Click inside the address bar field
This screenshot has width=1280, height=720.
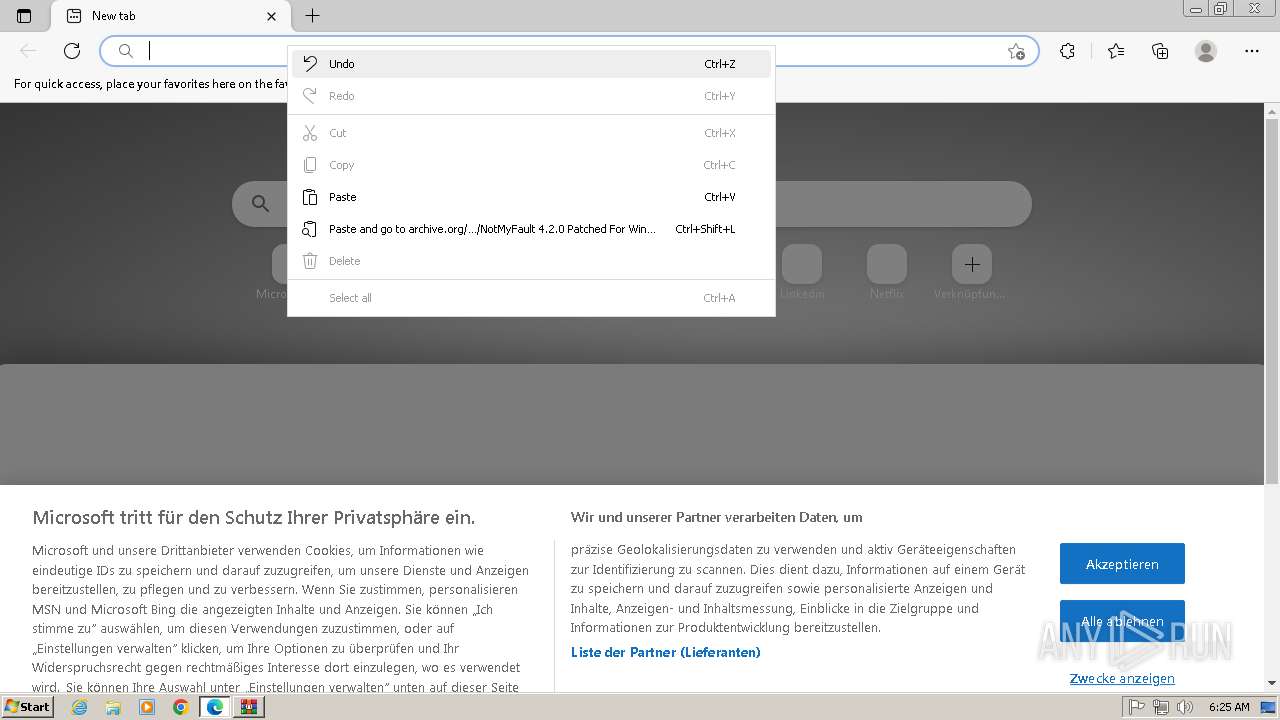coord(570,51)
